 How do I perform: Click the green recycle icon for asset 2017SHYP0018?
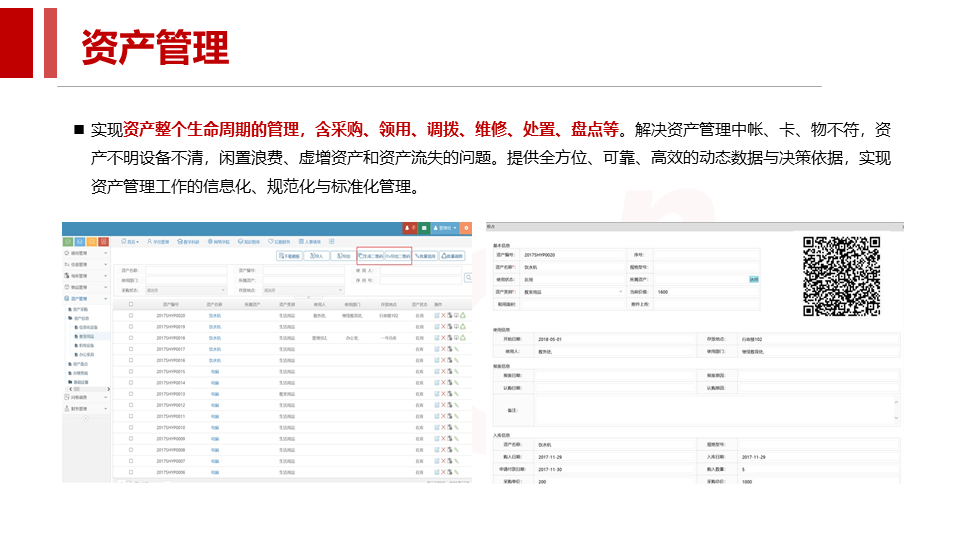pyautogui.click(x=463, y=338)
